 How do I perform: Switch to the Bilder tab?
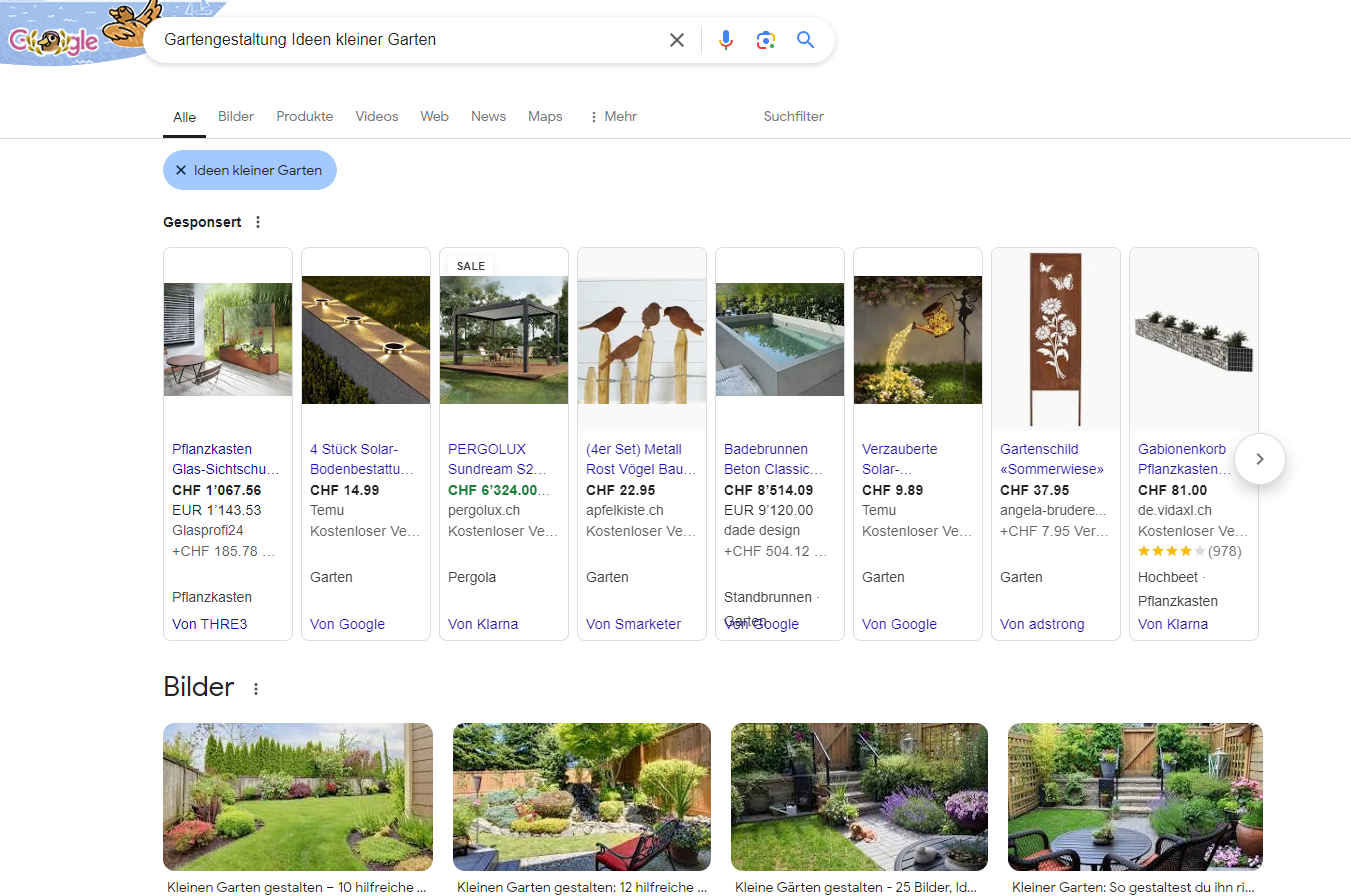click(x=236, y=117)
